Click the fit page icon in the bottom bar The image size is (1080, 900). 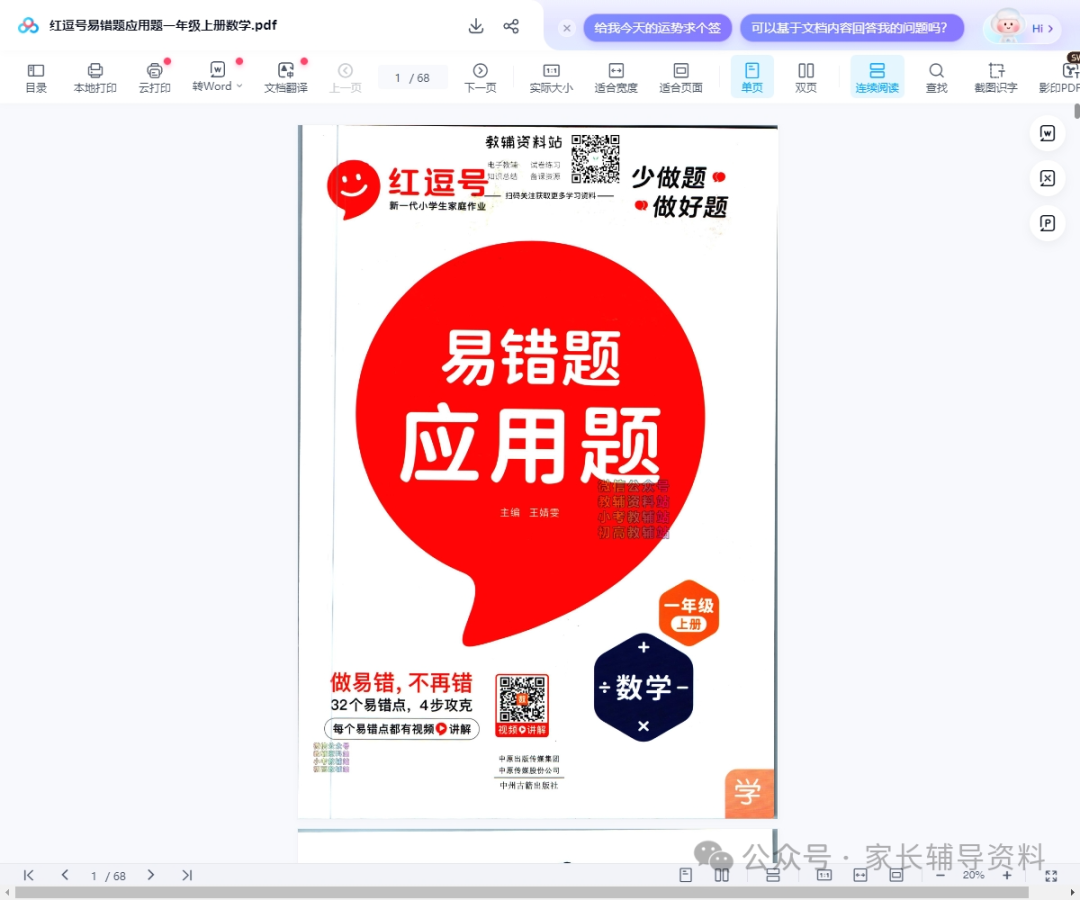point(896,875)
